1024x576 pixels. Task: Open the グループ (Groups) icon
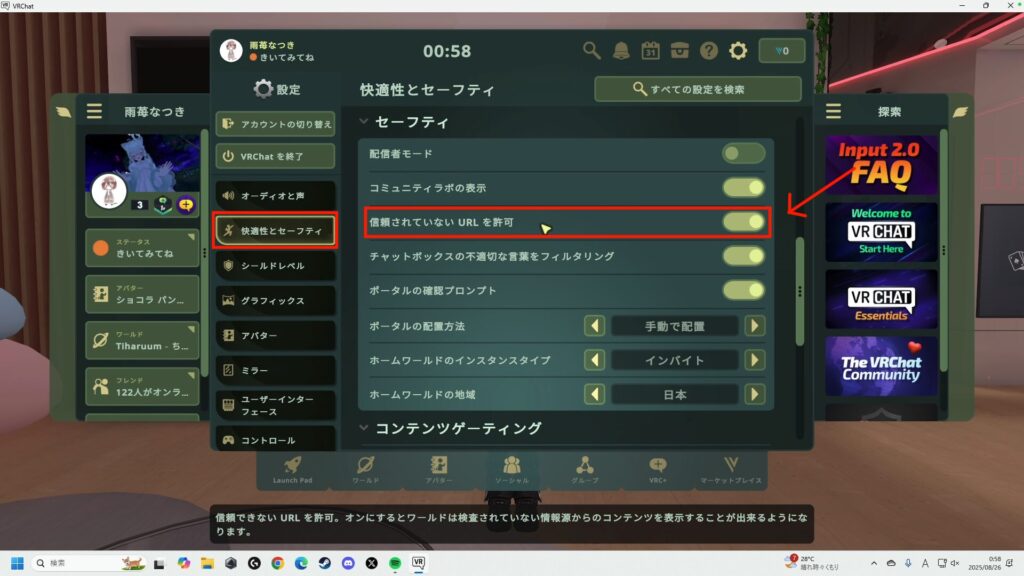[585, 469]
